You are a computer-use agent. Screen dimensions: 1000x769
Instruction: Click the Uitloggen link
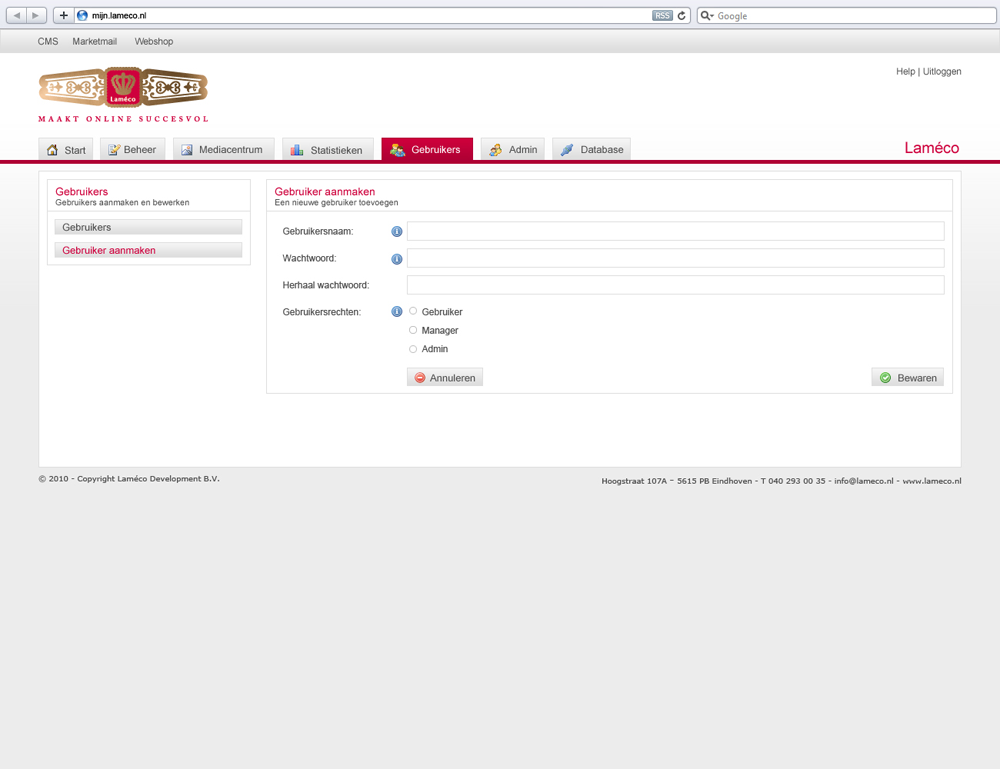tap(942, 72)
